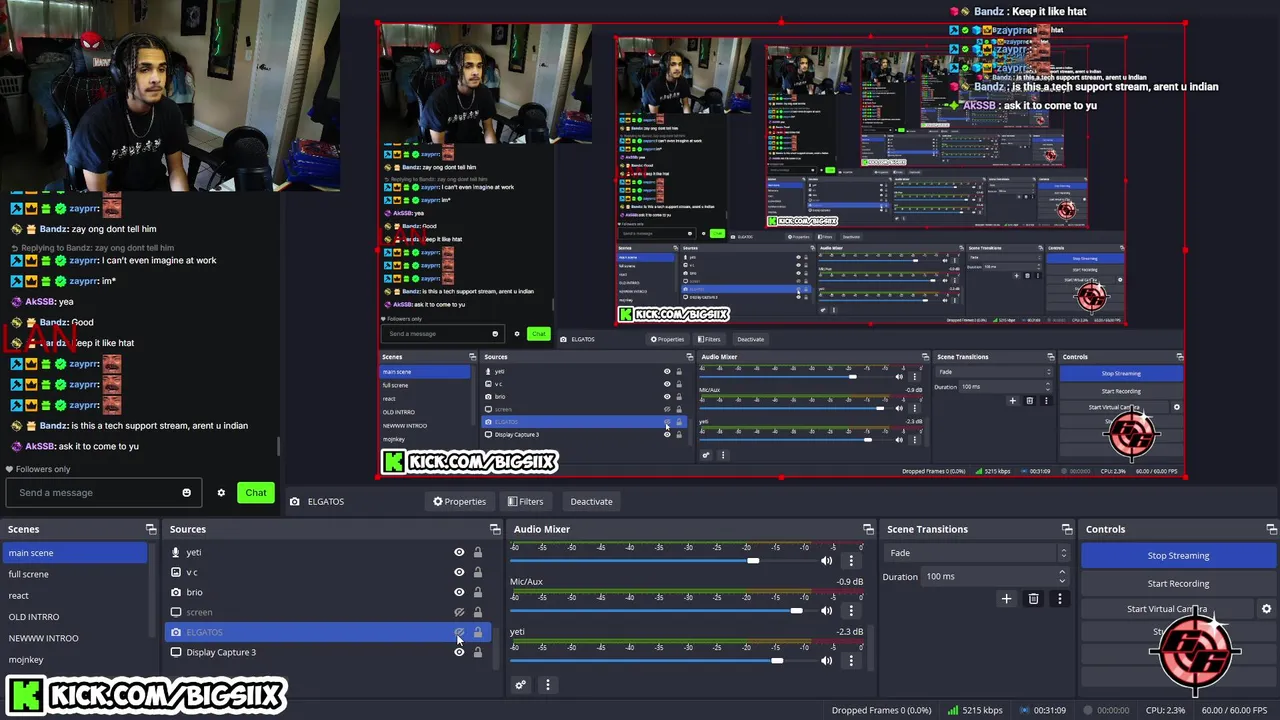Toggle lock on v c source
The height and width of the screenshot is (720, 1280).
pyautogui.click(x=477, y=572)
